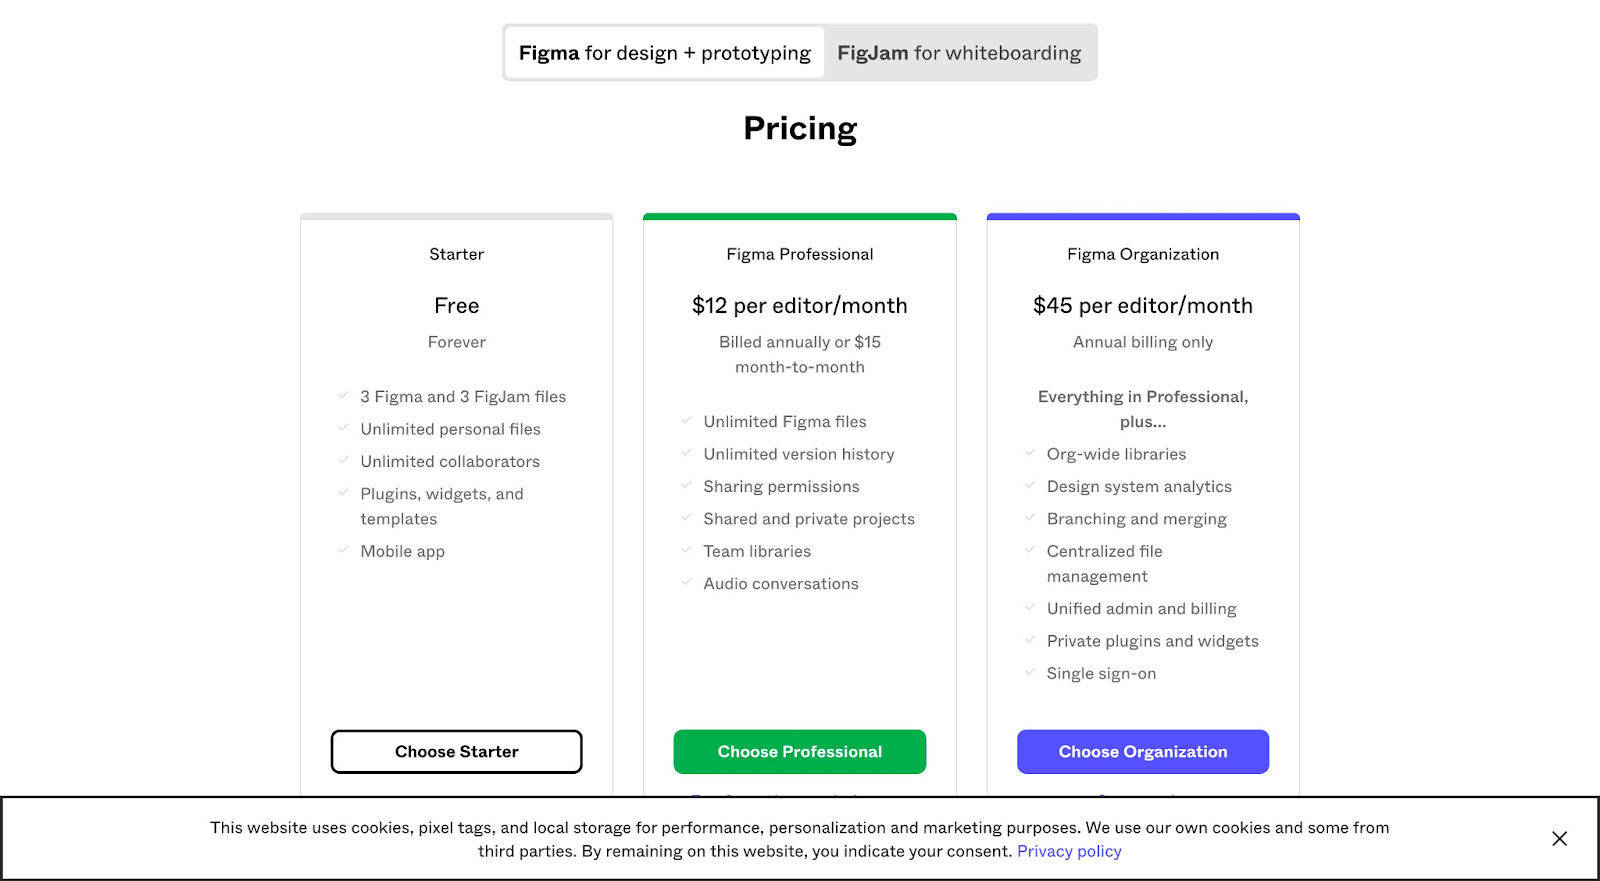Select the Starter plan card
Image resolution: width=1600 pixels, height=881 pixels.
pyautogui.click(x=456, y=254)
